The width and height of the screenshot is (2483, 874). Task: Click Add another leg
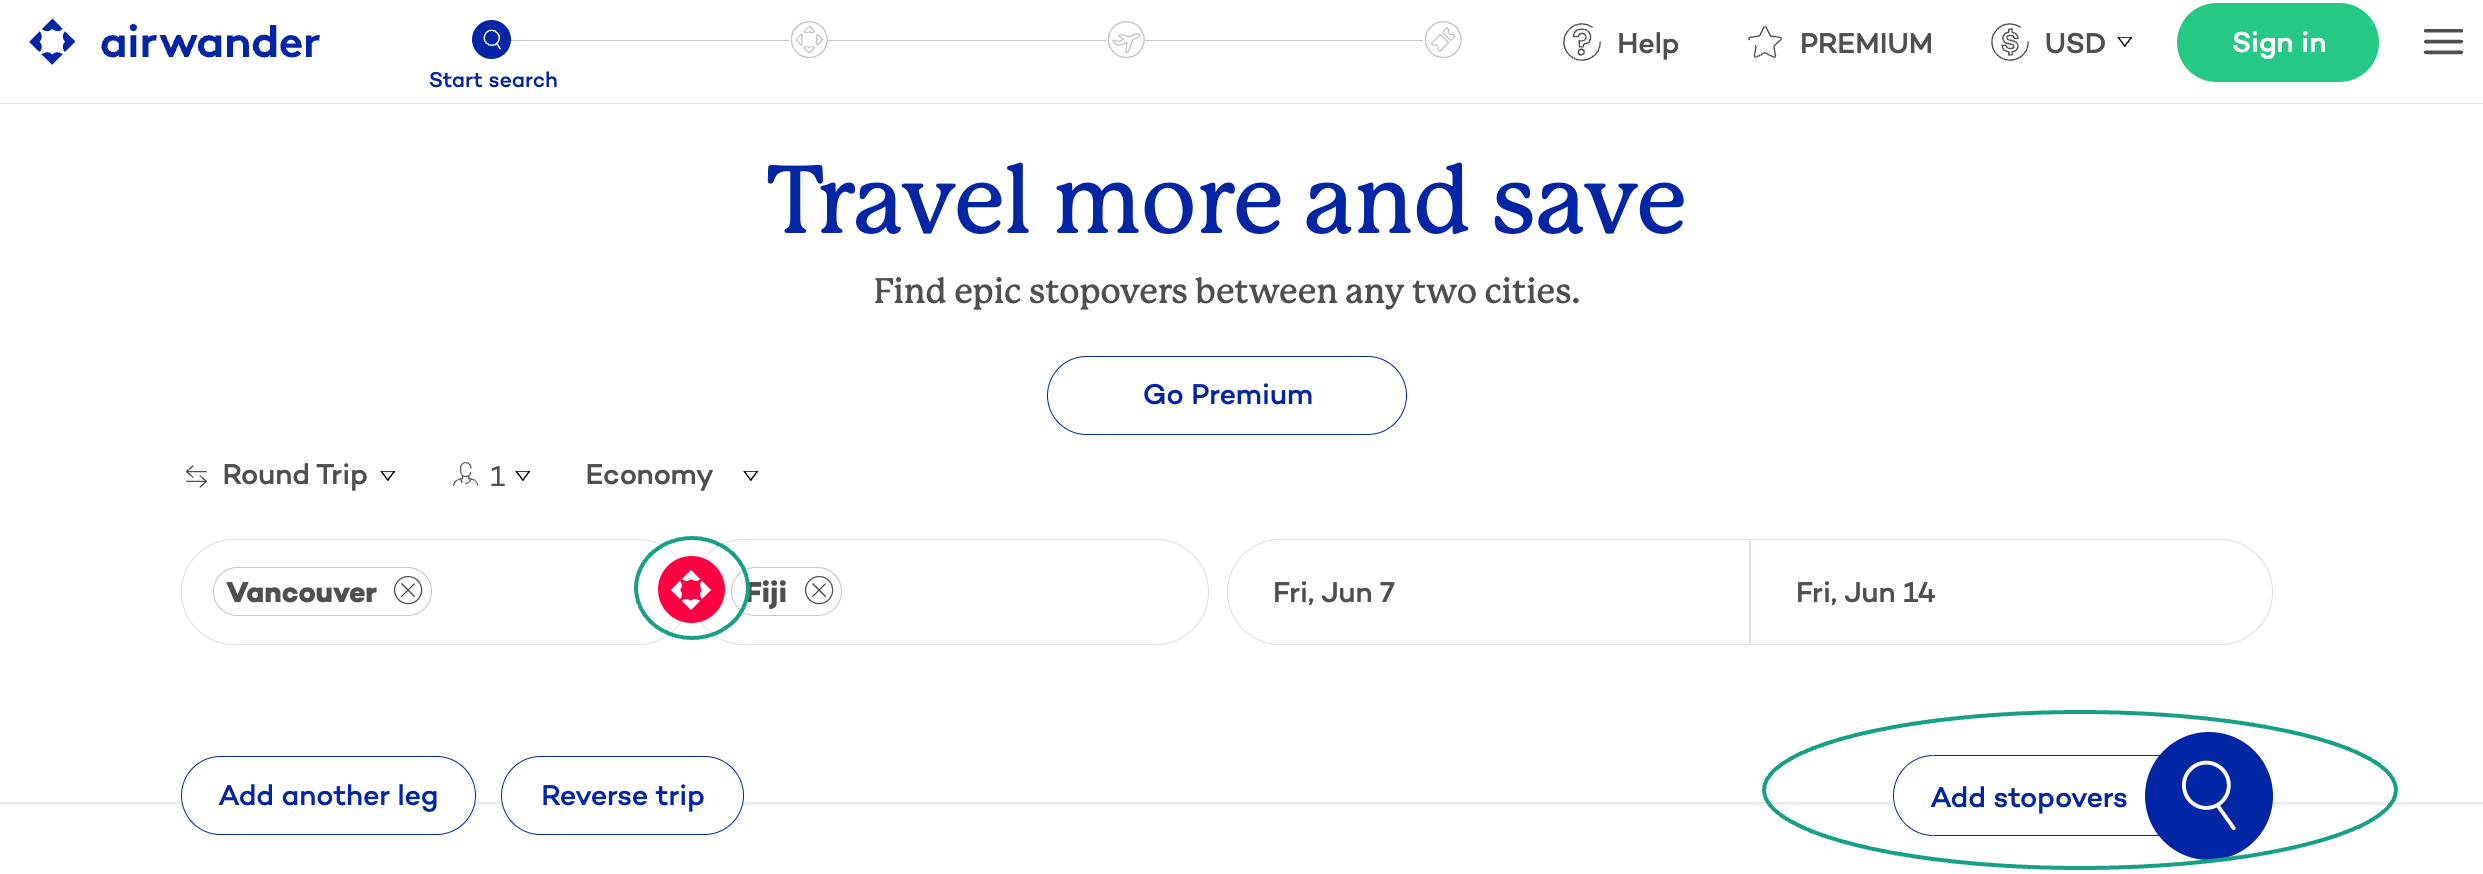point(328,795)
